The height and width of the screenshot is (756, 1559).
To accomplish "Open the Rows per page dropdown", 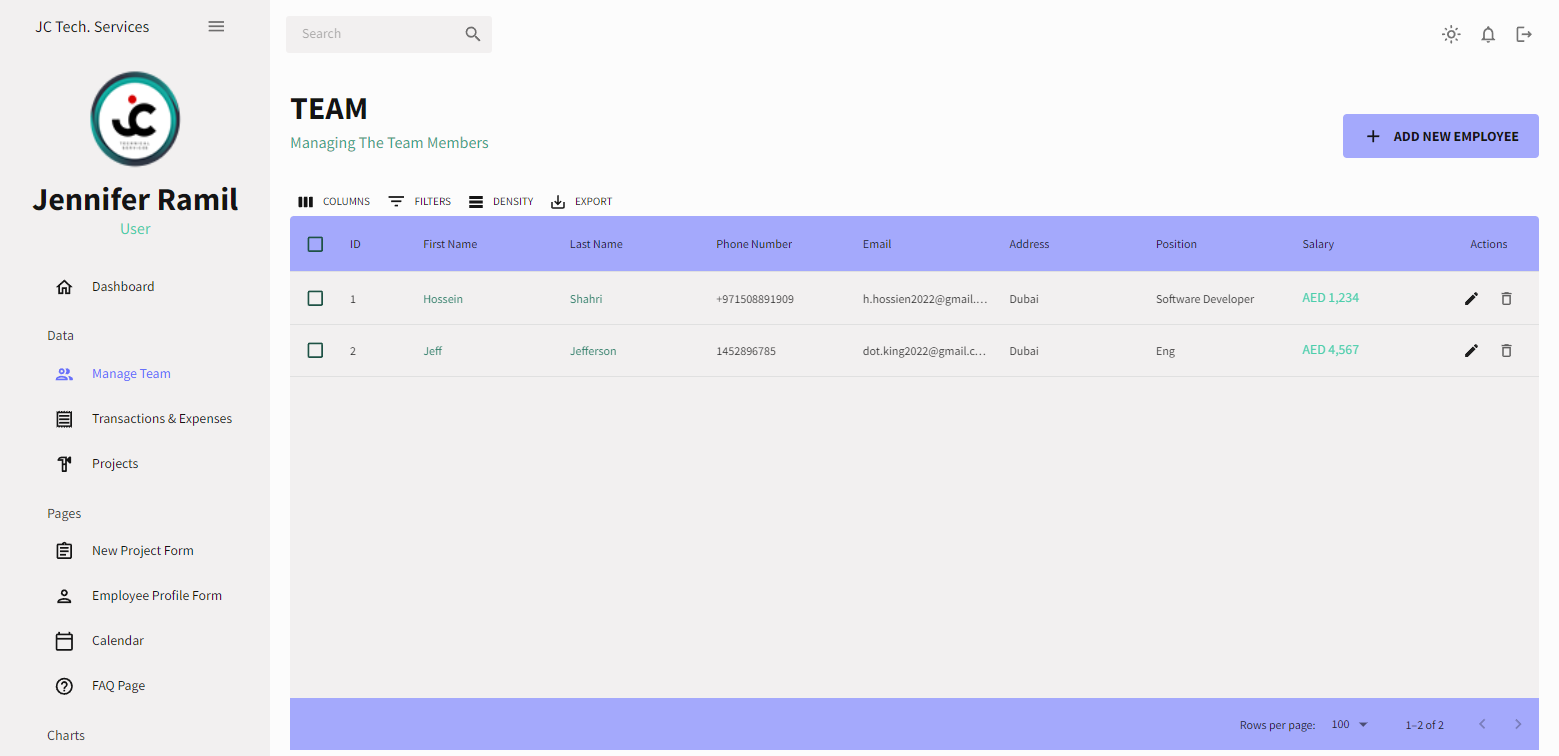I will (x=1349, y=724).
